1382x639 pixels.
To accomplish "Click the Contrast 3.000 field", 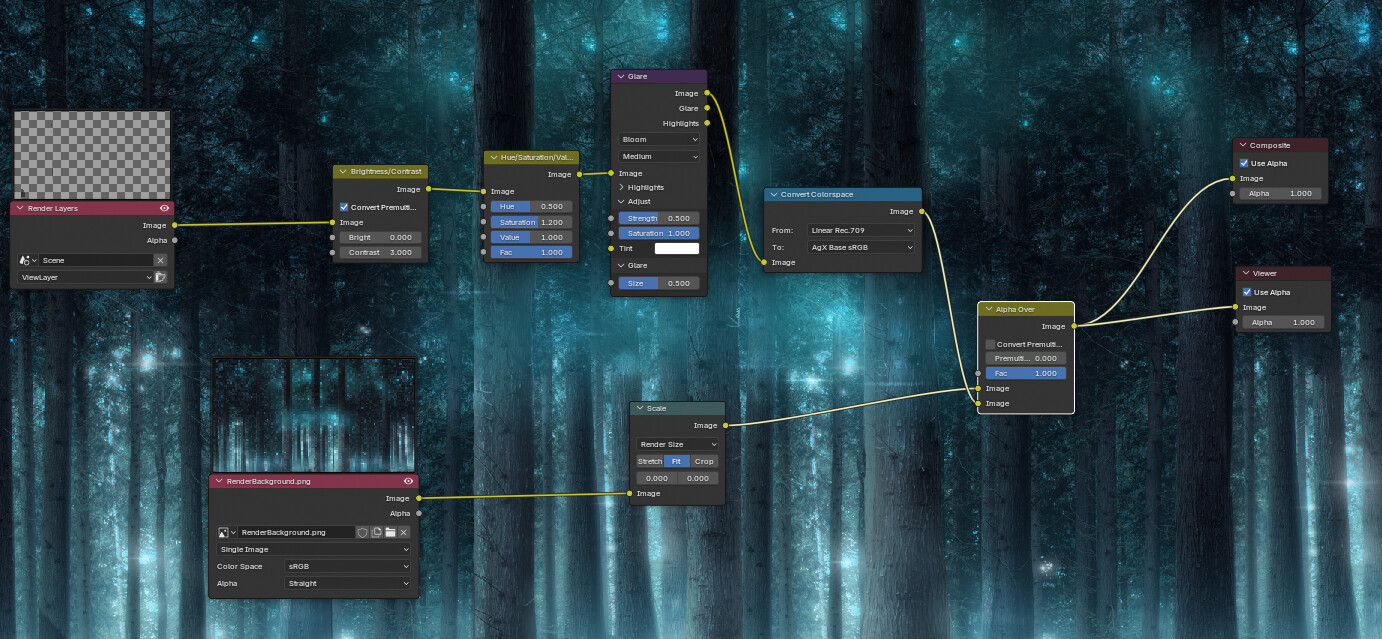I will (381, 252).
